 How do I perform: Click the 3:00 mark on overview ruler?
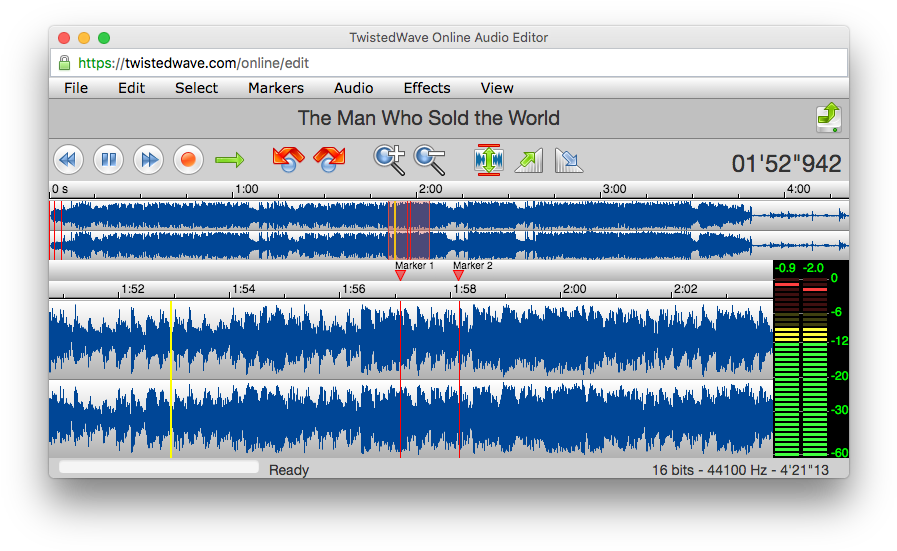pyautogui.click(x=614, y=189)
